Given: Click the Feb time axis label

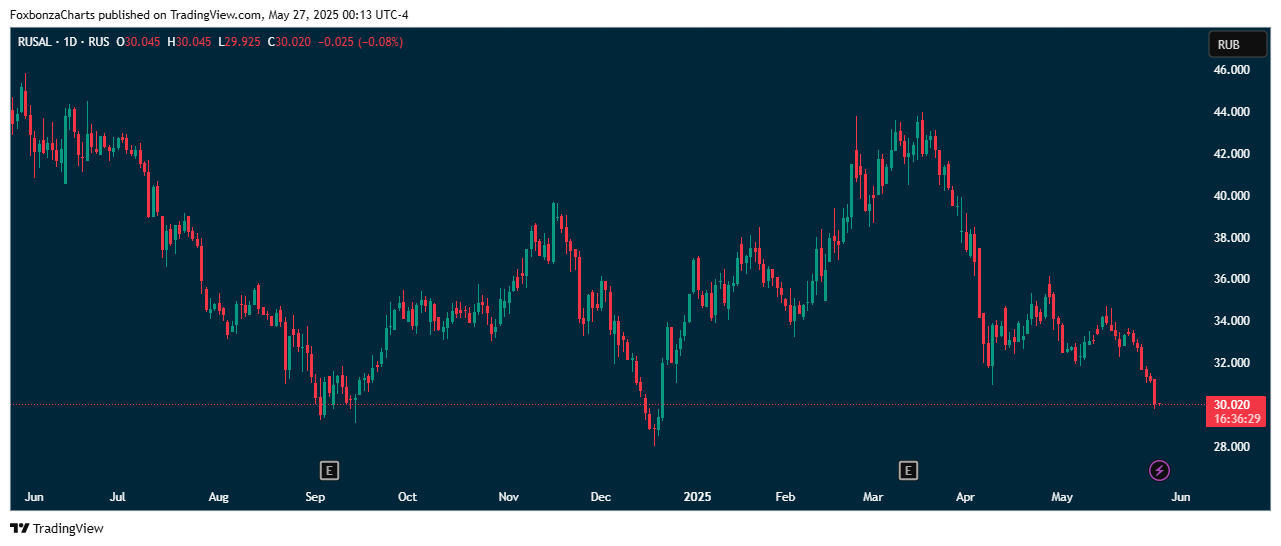Looking at the screenshot, I should click(785, 496).
